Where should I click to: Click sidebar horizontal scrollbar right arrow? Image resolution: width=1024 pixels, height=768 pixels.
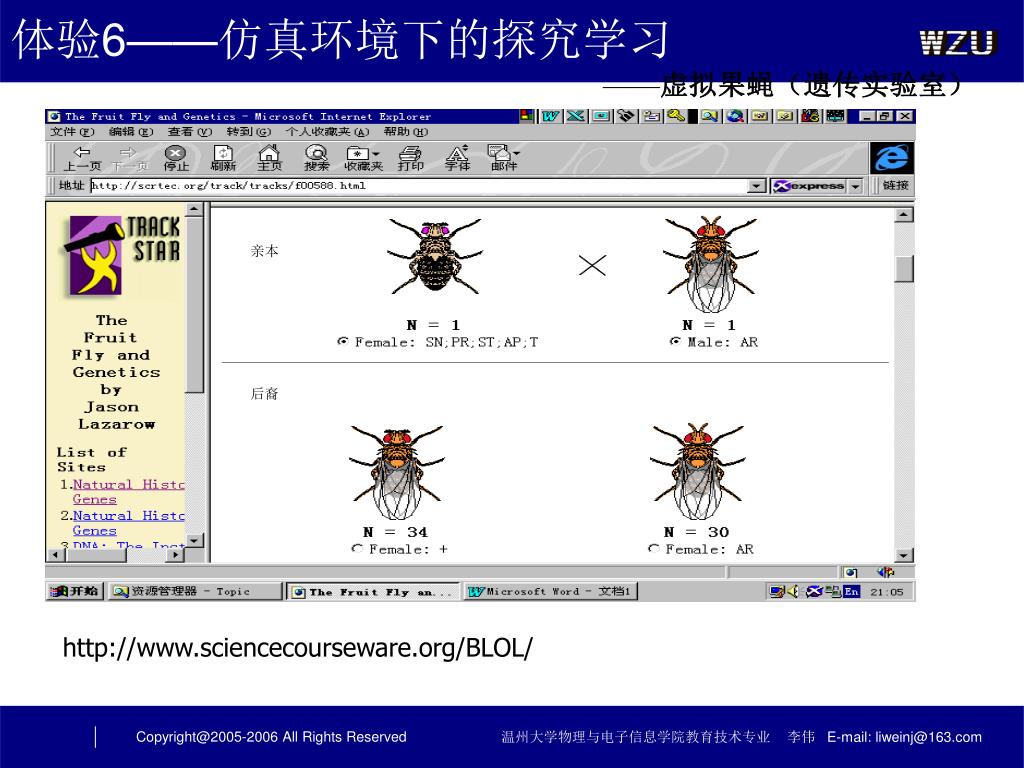click(174, 555)
